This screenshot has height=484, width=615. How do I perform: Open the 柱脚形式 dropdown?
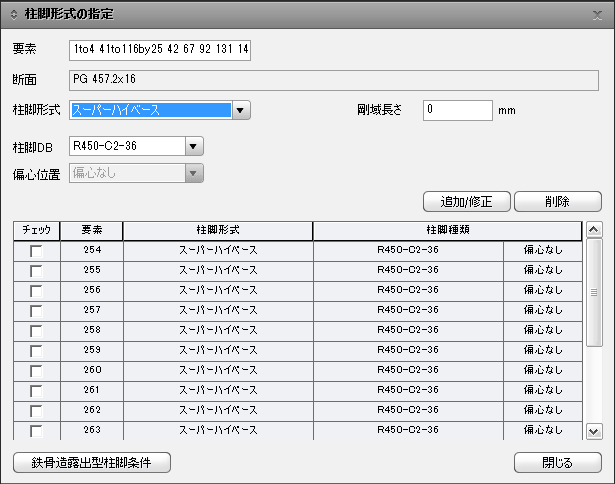point(240,110)
